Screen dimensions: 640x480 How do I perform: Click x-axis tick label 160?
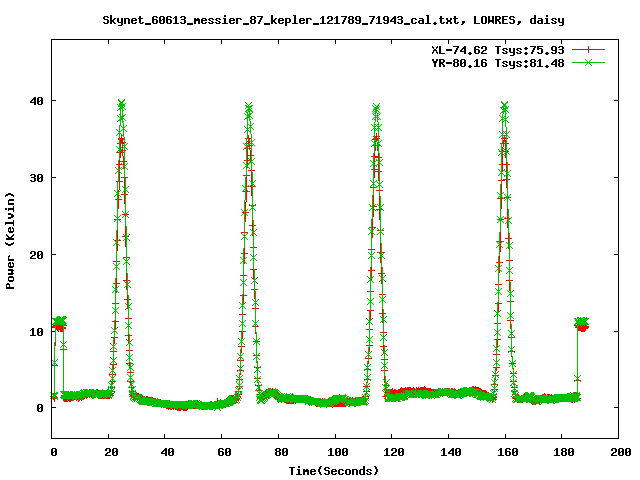coord(508,452)
